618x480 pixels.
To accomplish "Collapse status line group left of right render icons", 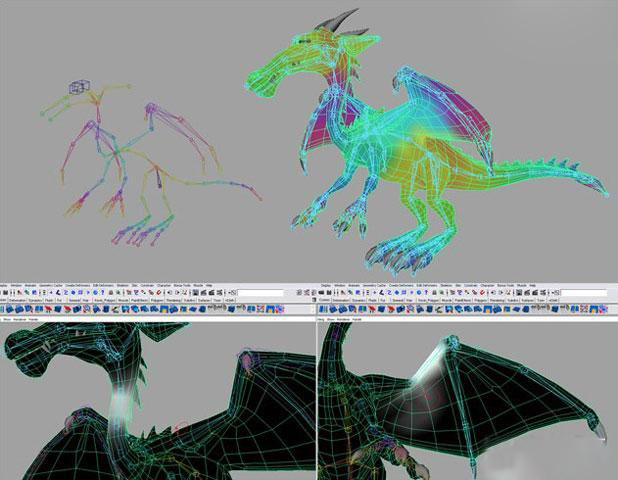I will pos(514,292).
